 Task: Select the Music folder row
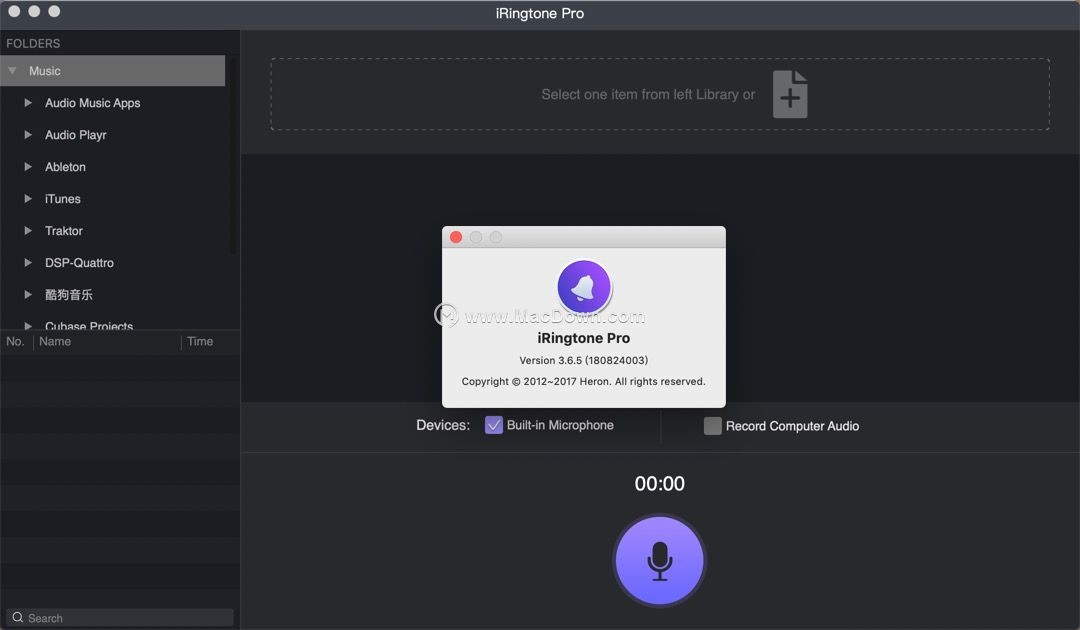pos(112,71)
